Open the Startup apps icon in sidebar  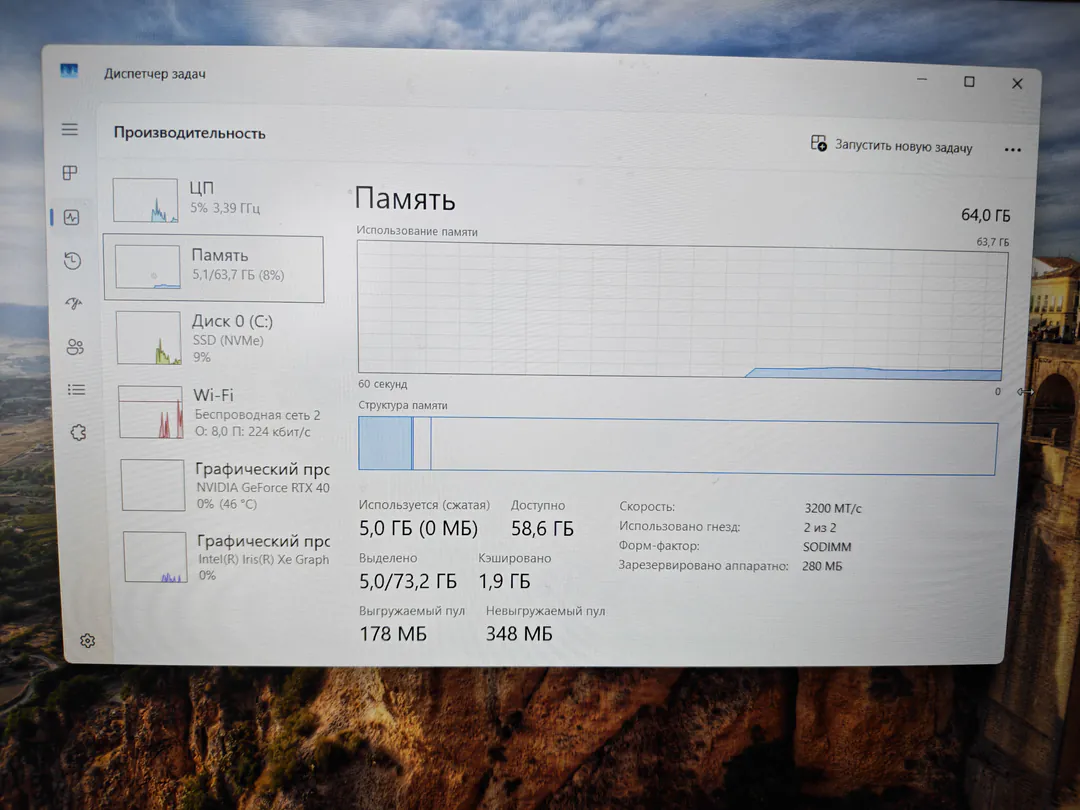pyautogui.click(x=74, y=303)
